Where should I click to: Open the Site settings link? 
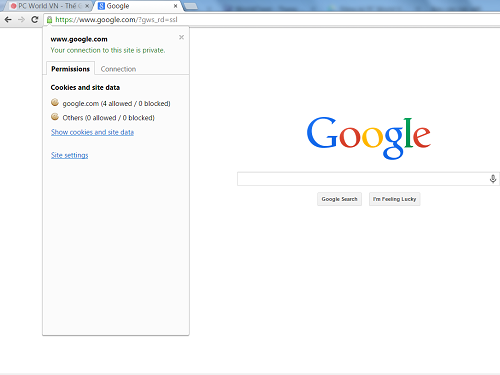(x=70, y=155)
